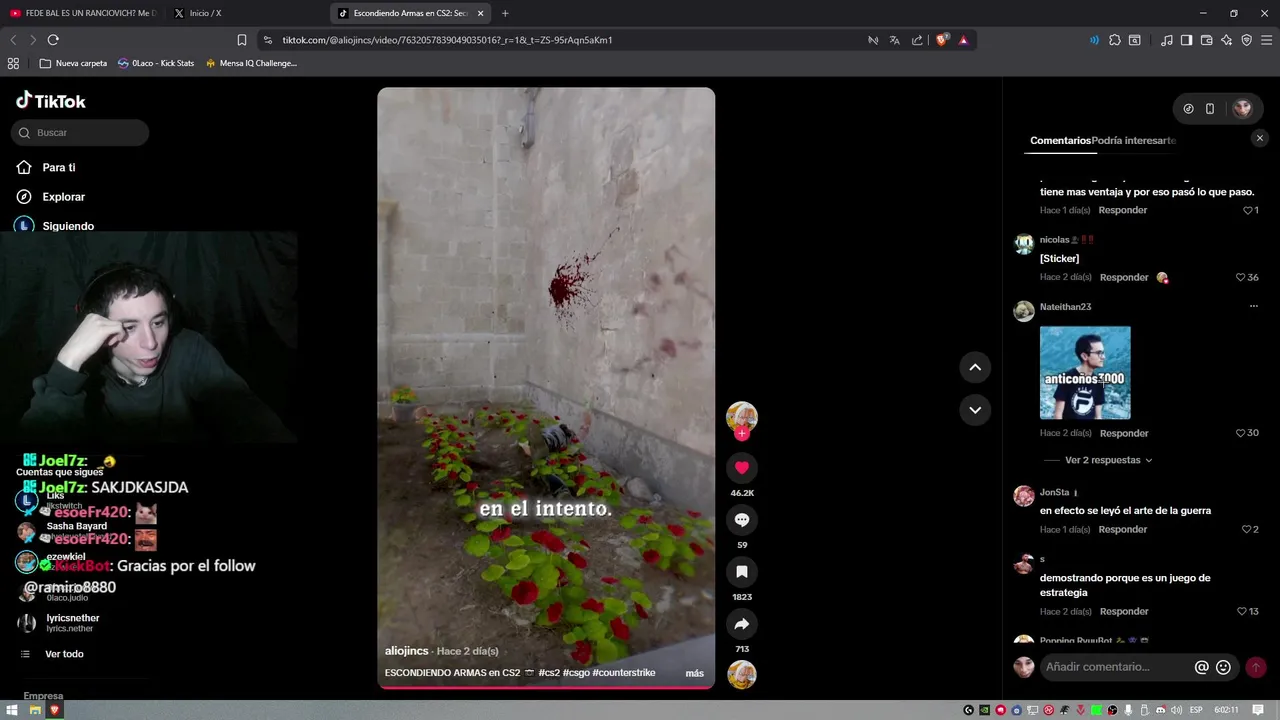Open anticonos 3000 image in comment
This screenshot has width=1280, height=720.
pos(1085,372)
